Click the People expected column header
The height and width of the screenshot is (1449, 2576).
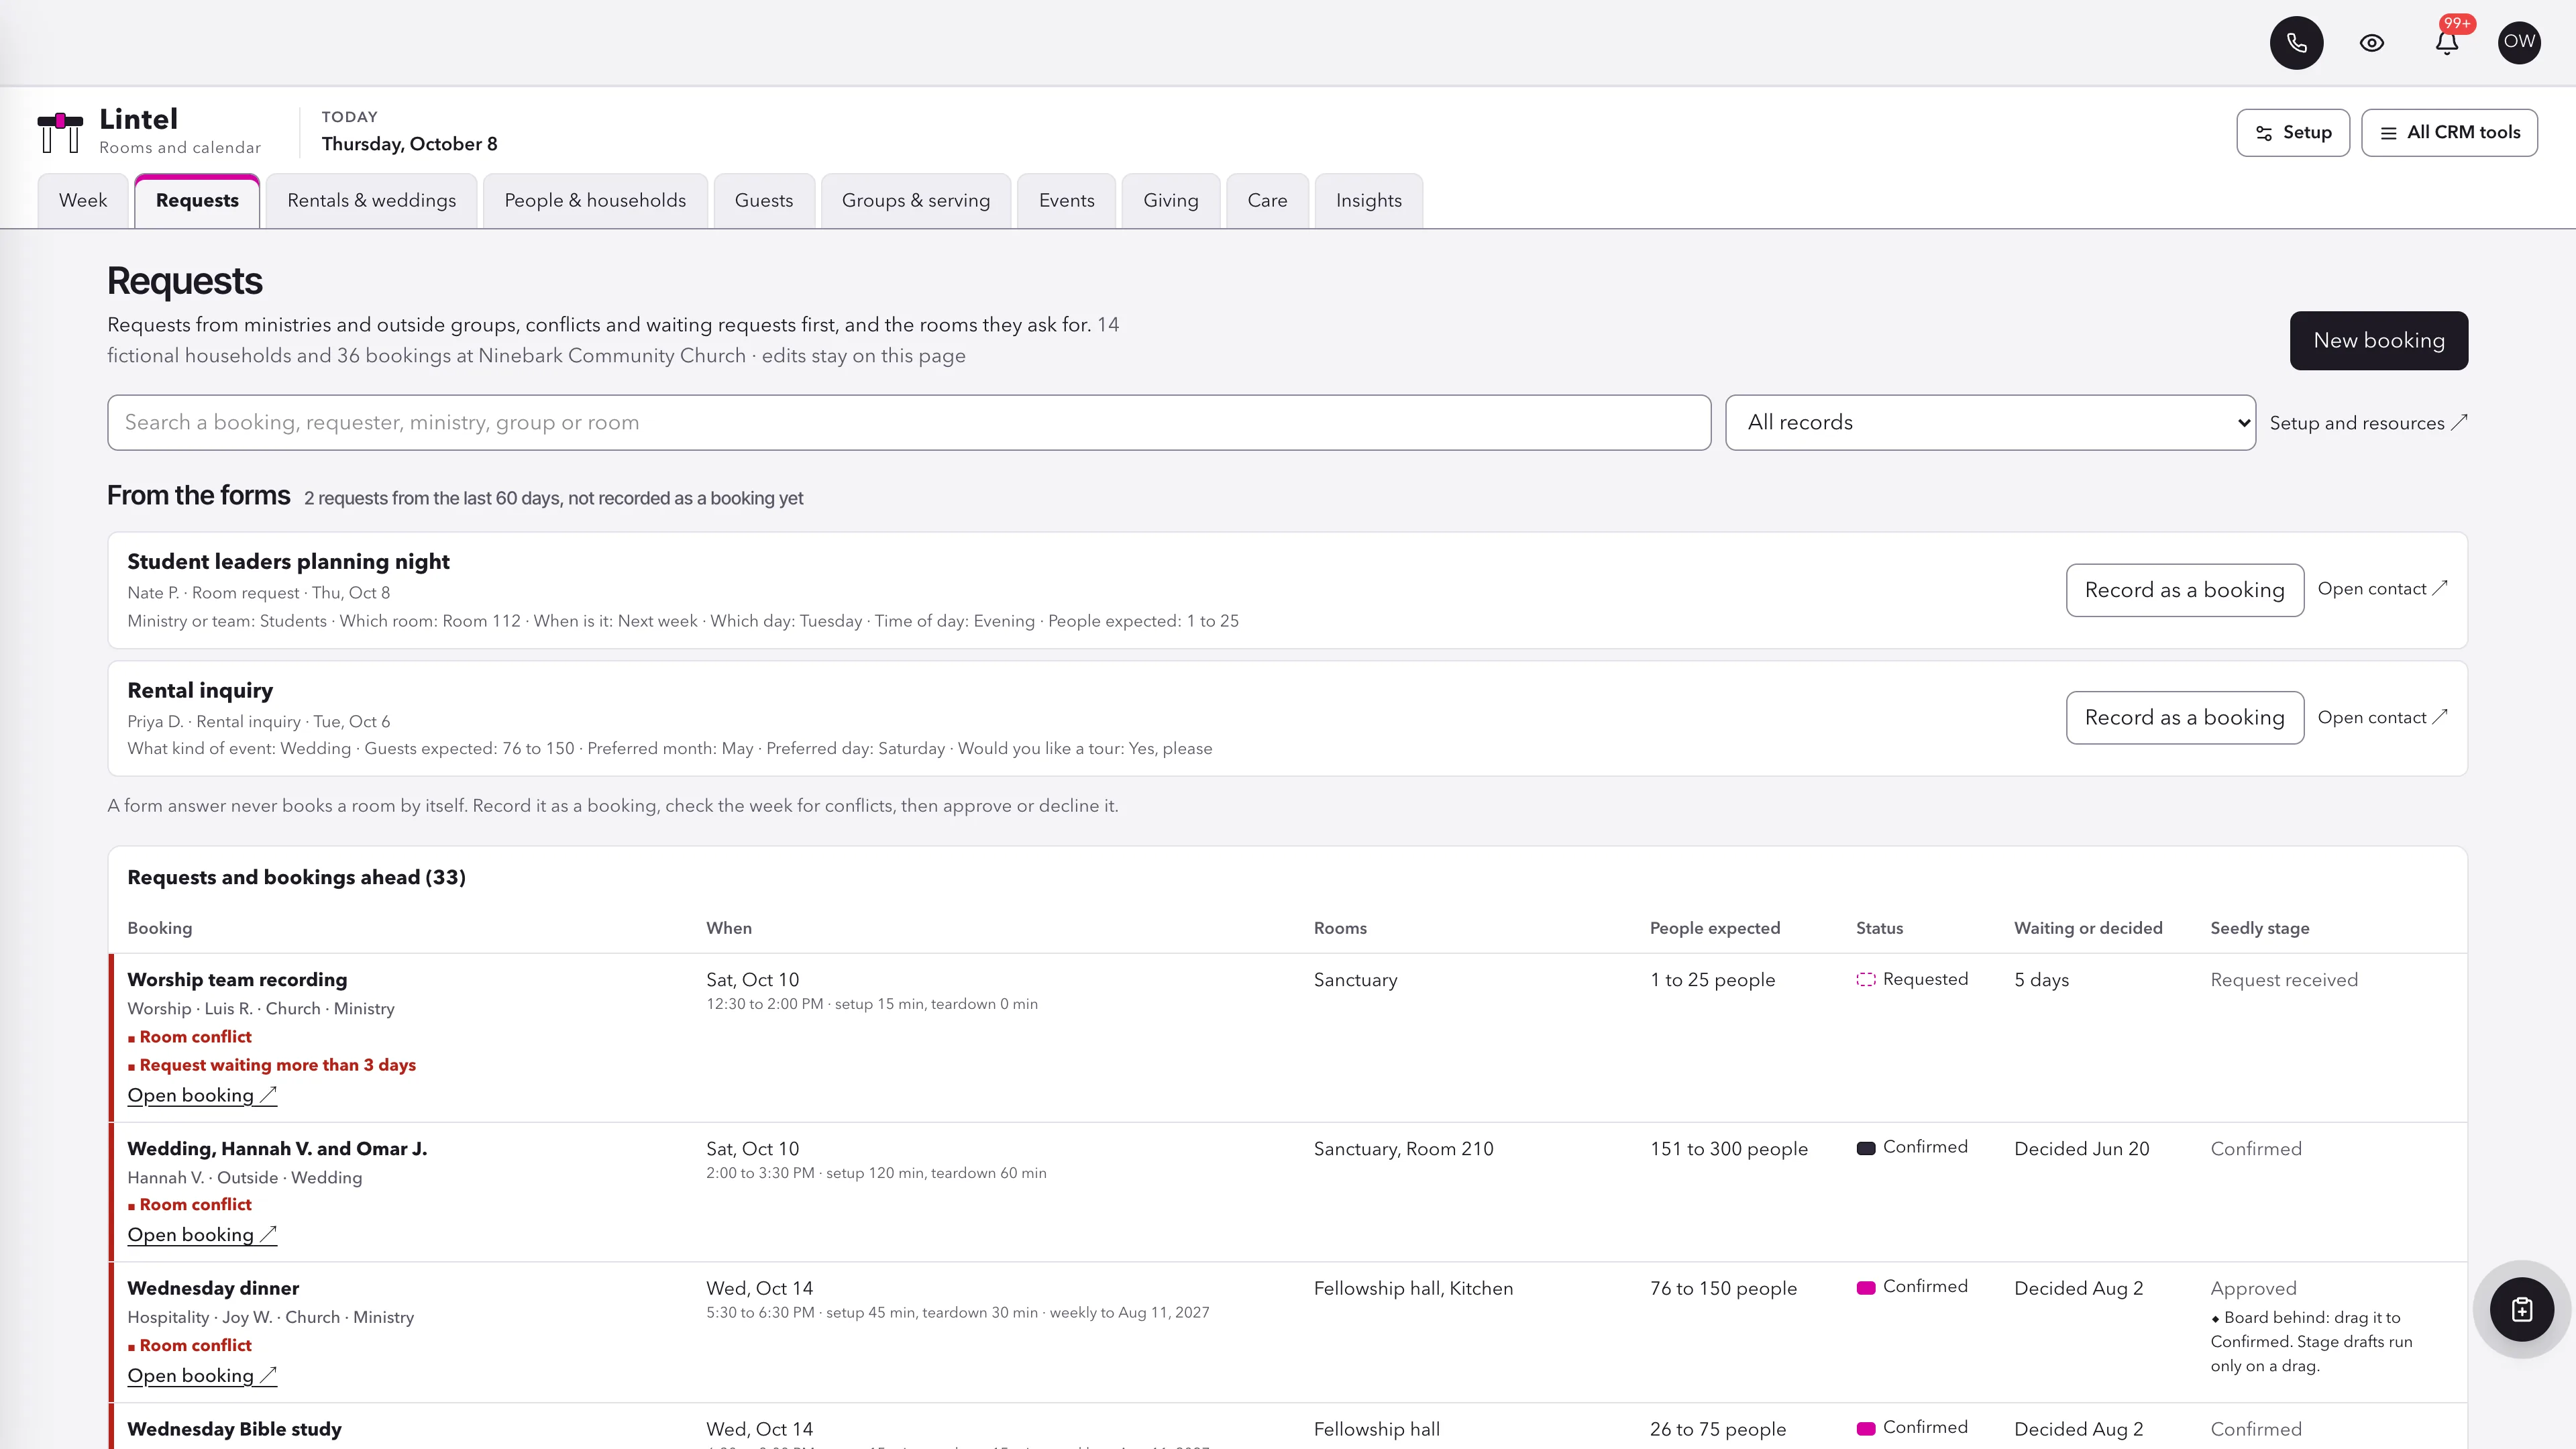pos(1715,929)
